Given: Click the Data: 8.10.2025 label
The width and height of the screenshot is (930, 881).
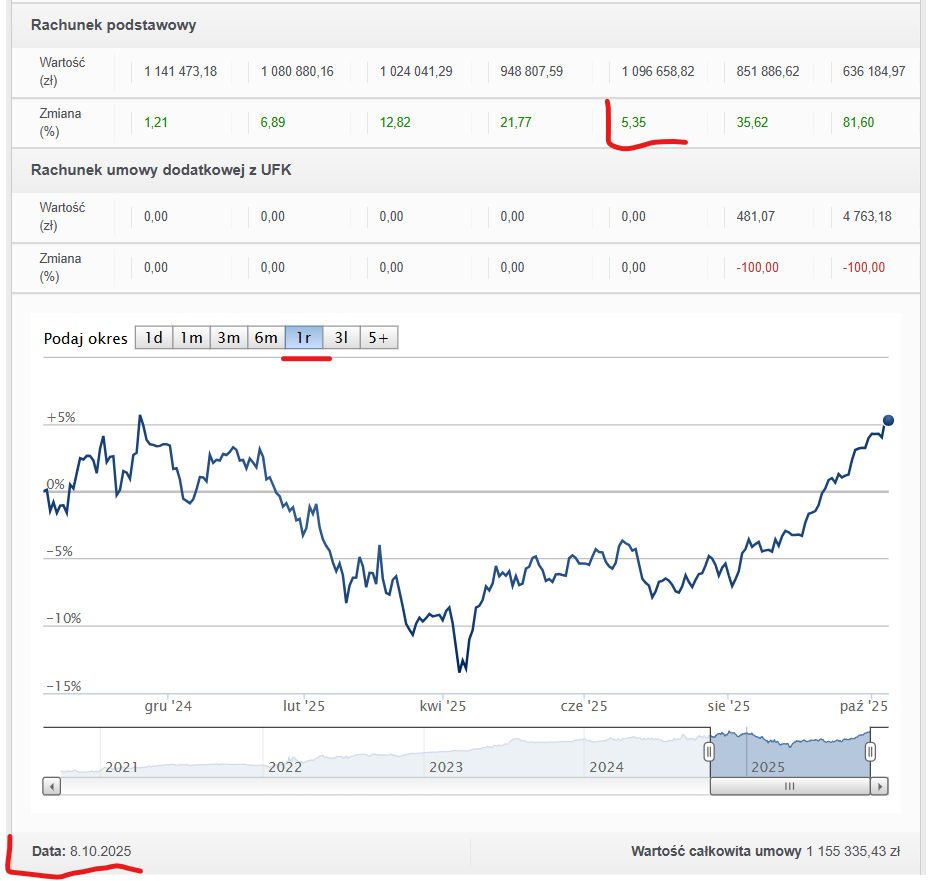Looking at the screenshot, I should pos(81,851).
